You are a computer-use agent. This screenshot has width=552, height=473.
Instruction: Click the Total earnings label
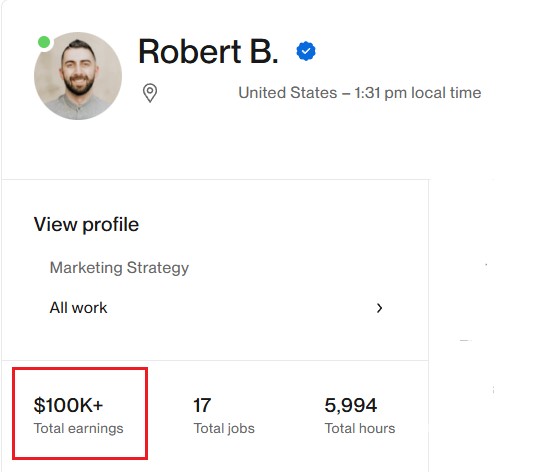79,428
